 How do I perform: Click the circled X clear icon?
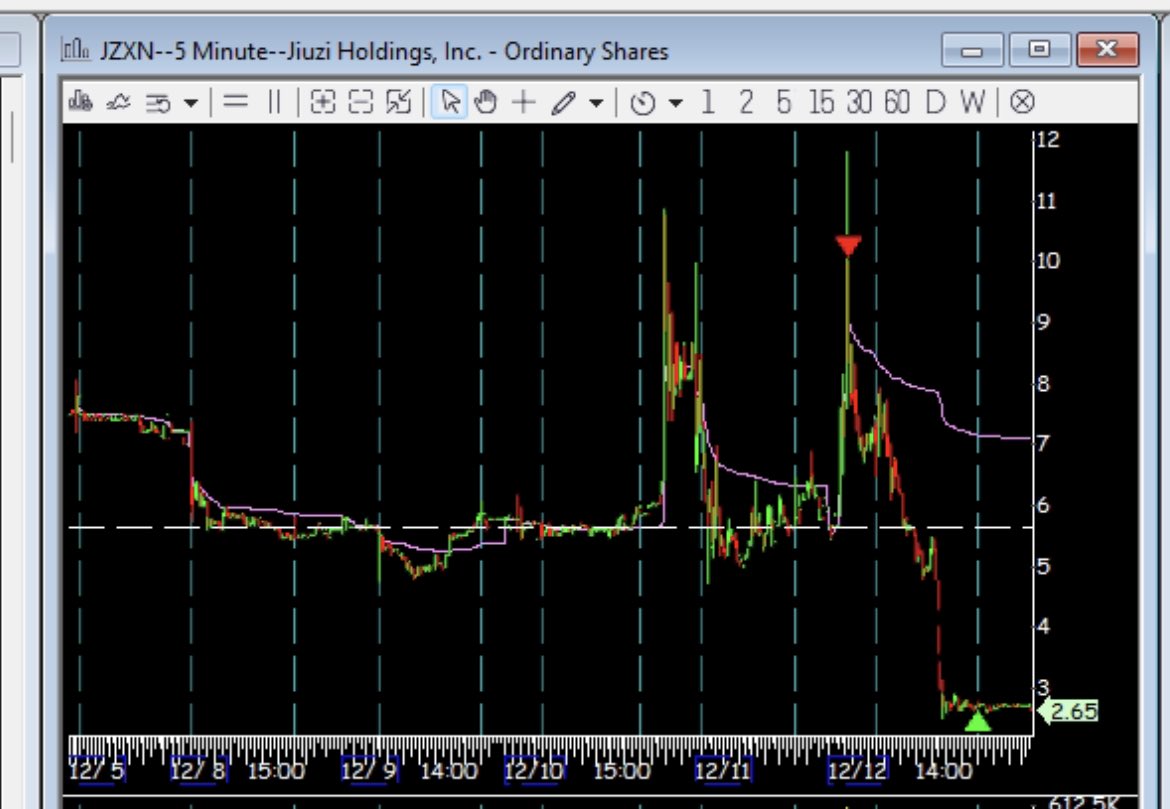pos(1022,101)
